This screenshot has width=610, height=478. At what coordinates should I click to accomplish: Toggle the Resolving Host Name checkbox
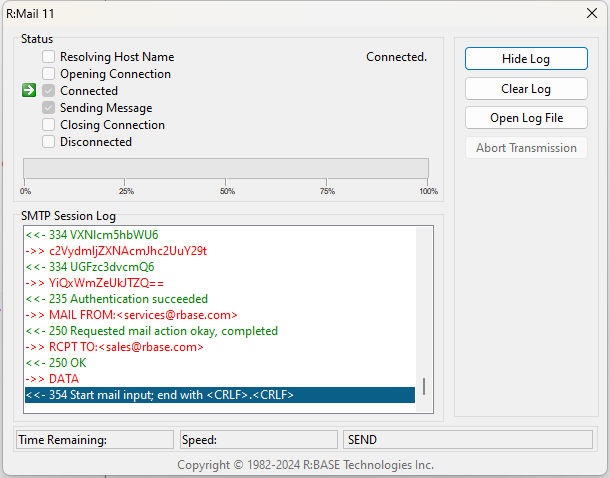[x=48, y=56]
